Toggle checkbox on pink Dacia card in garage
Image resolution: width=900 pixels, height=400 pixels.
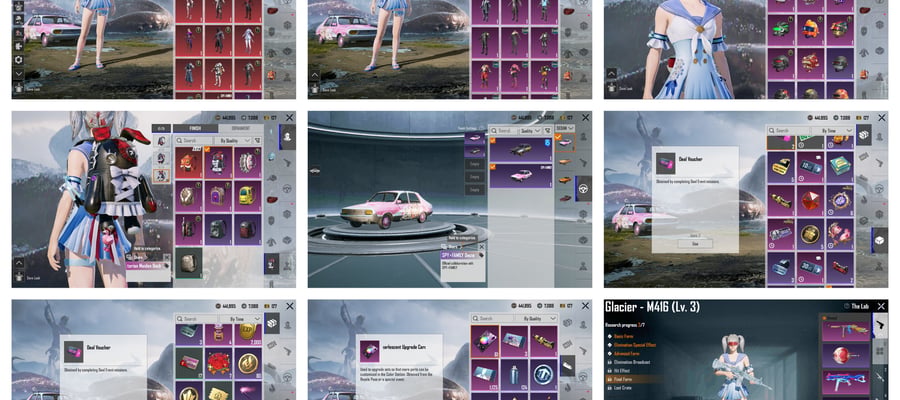pos(492,167)
